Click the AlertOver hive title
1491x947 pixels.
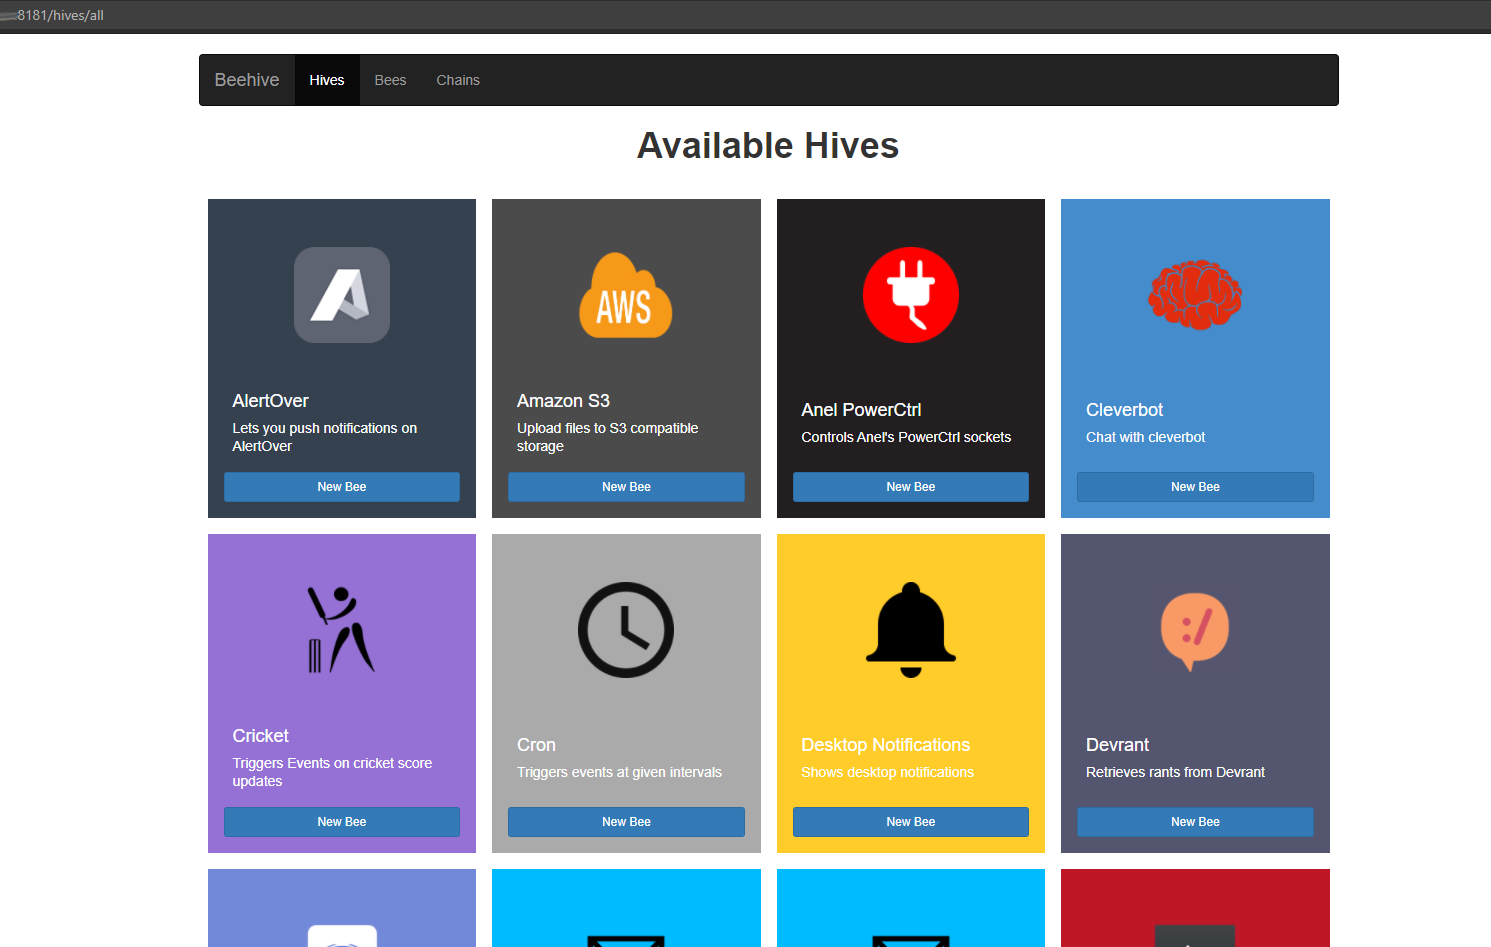pyautogui.click(x=270, y=401)
